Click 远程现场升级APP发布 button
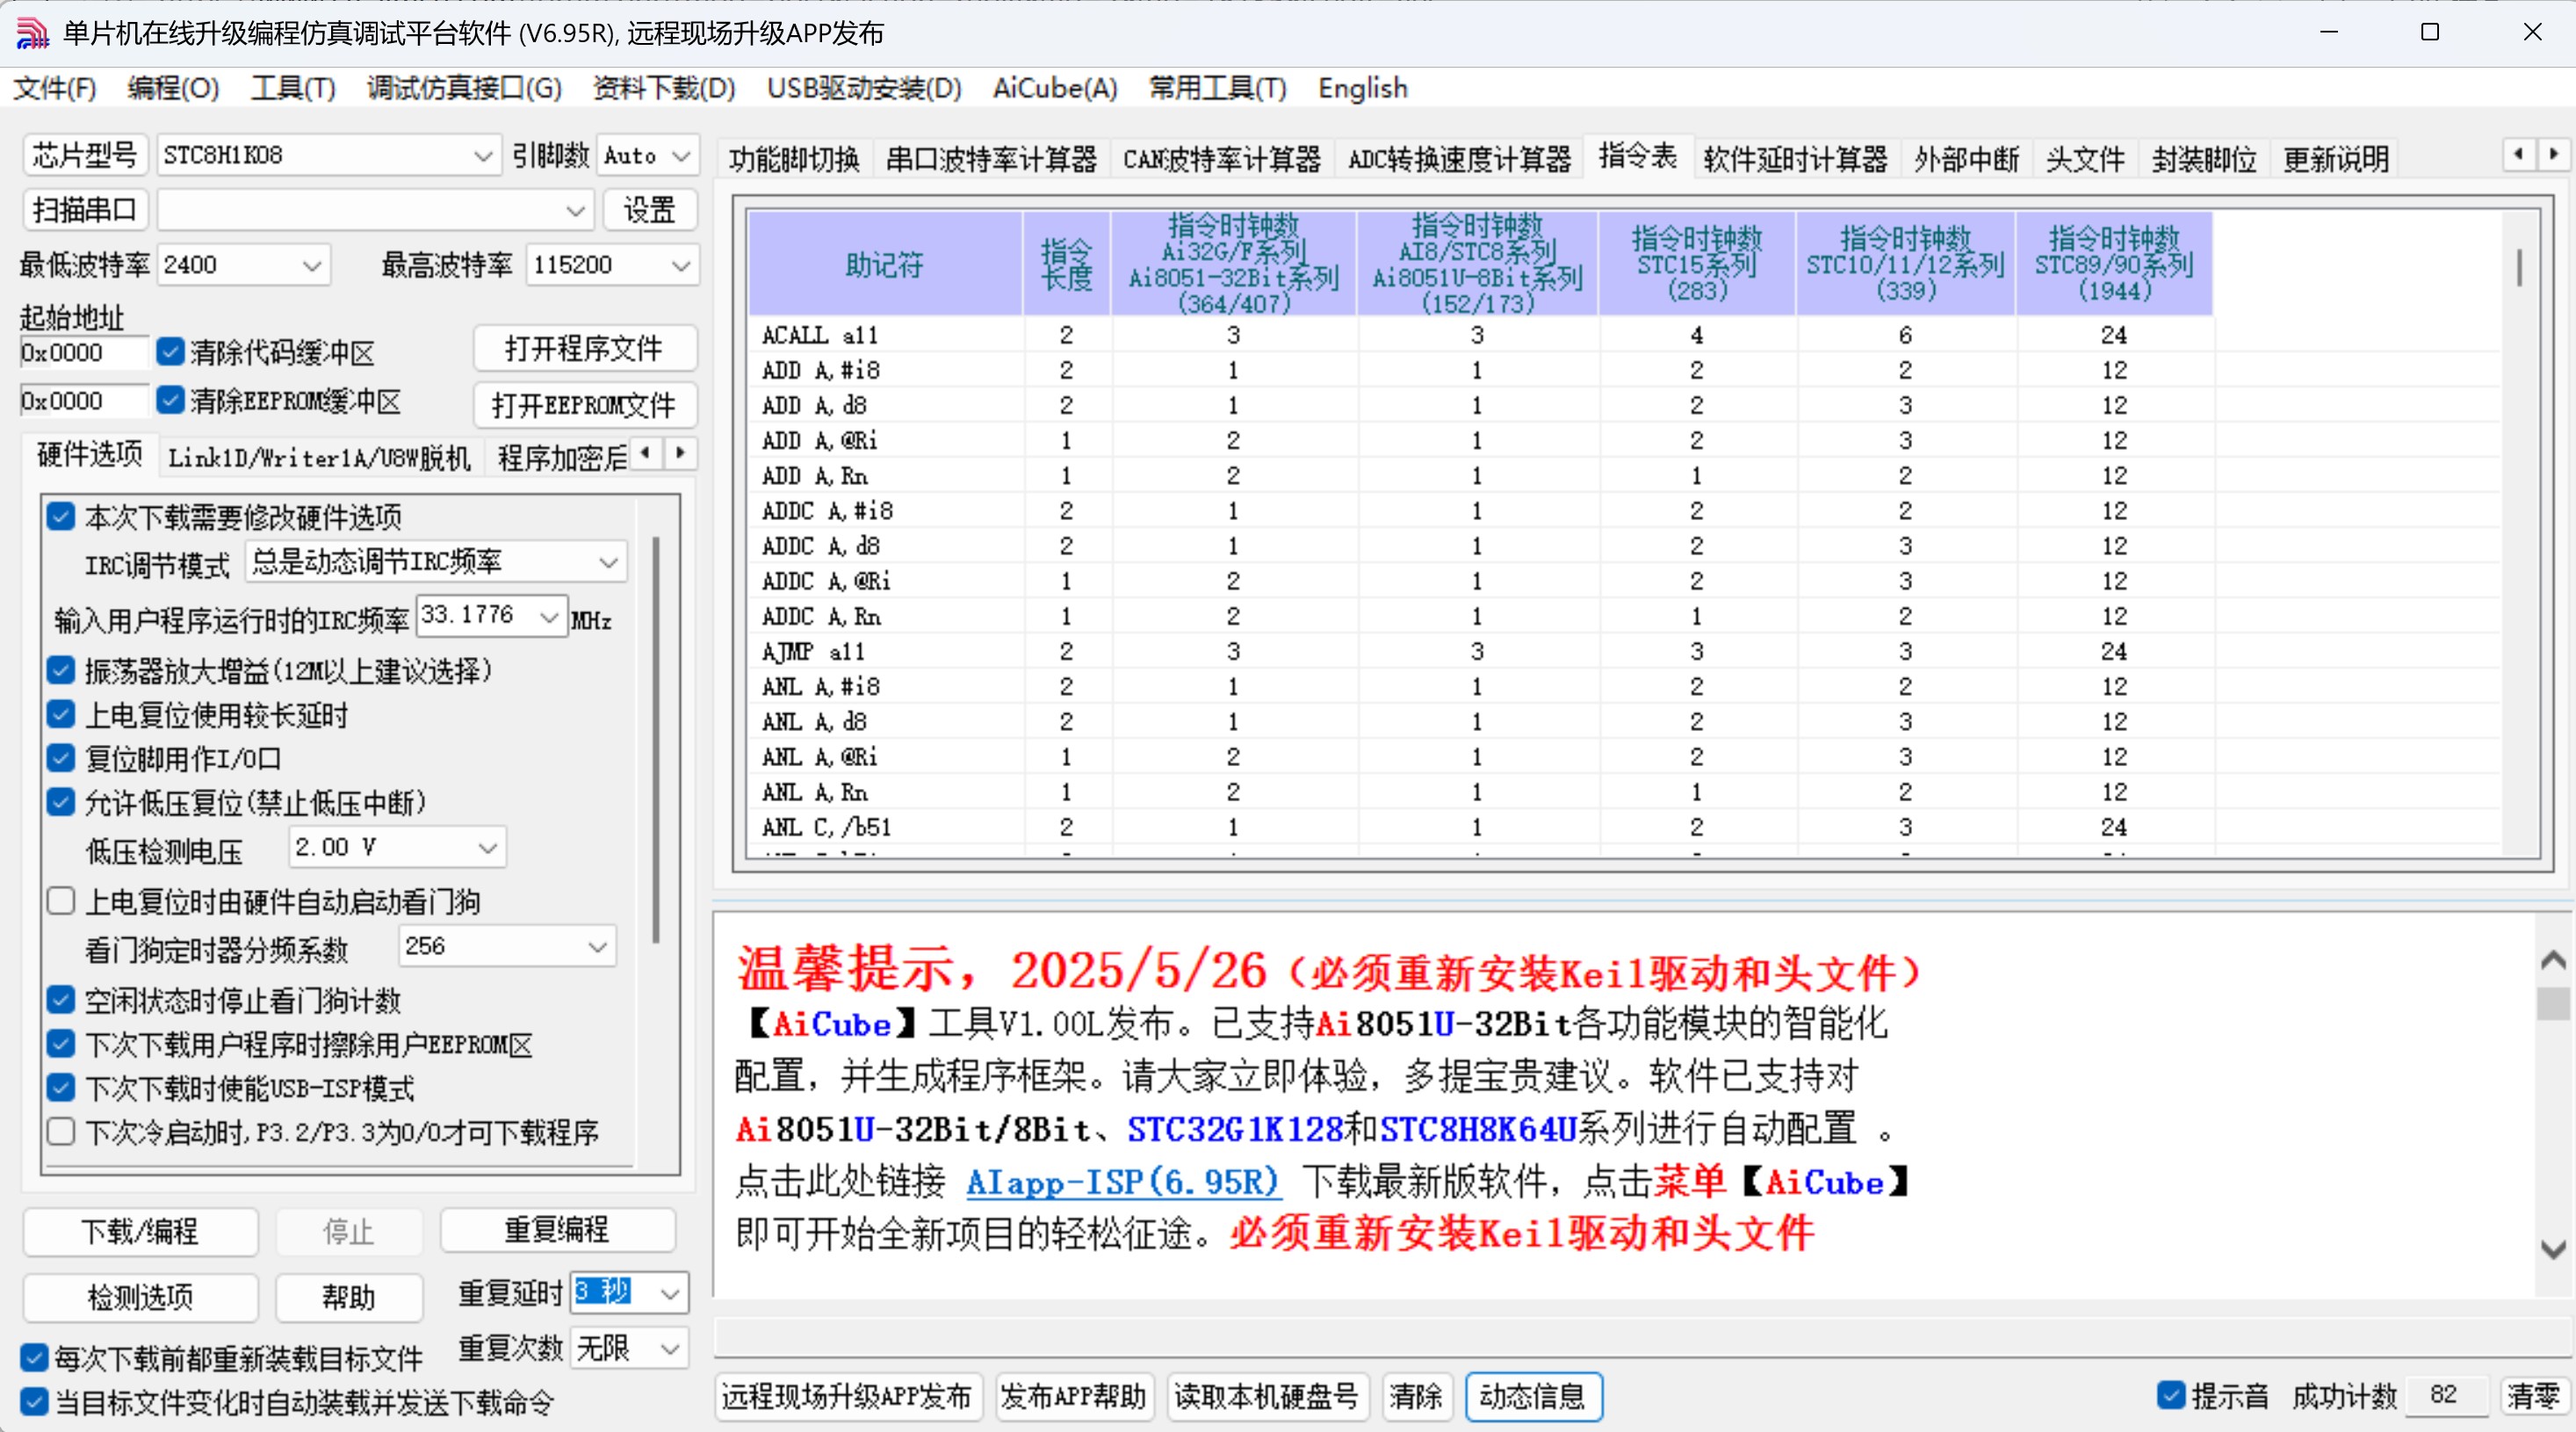This screenshot has width=2576, height=1432. (x=847, y=1396)
